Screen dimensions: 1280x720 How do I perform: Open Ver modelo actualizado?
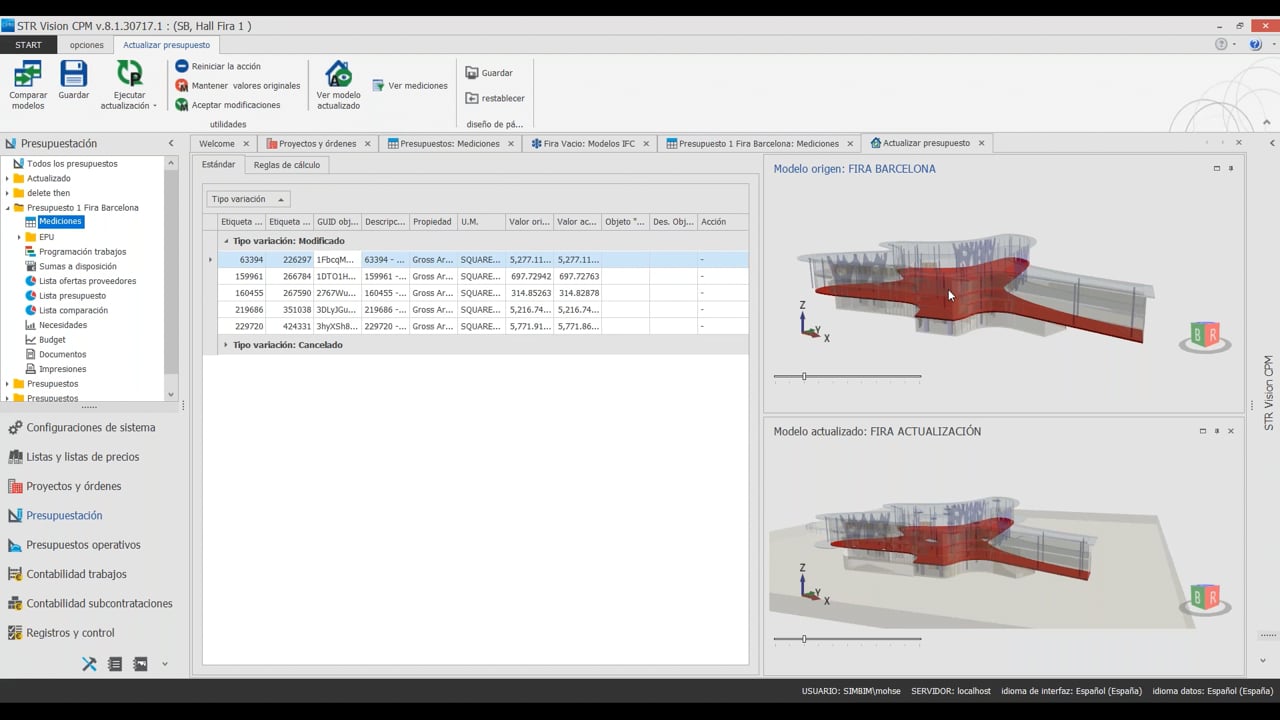click(x=338, y=85)
